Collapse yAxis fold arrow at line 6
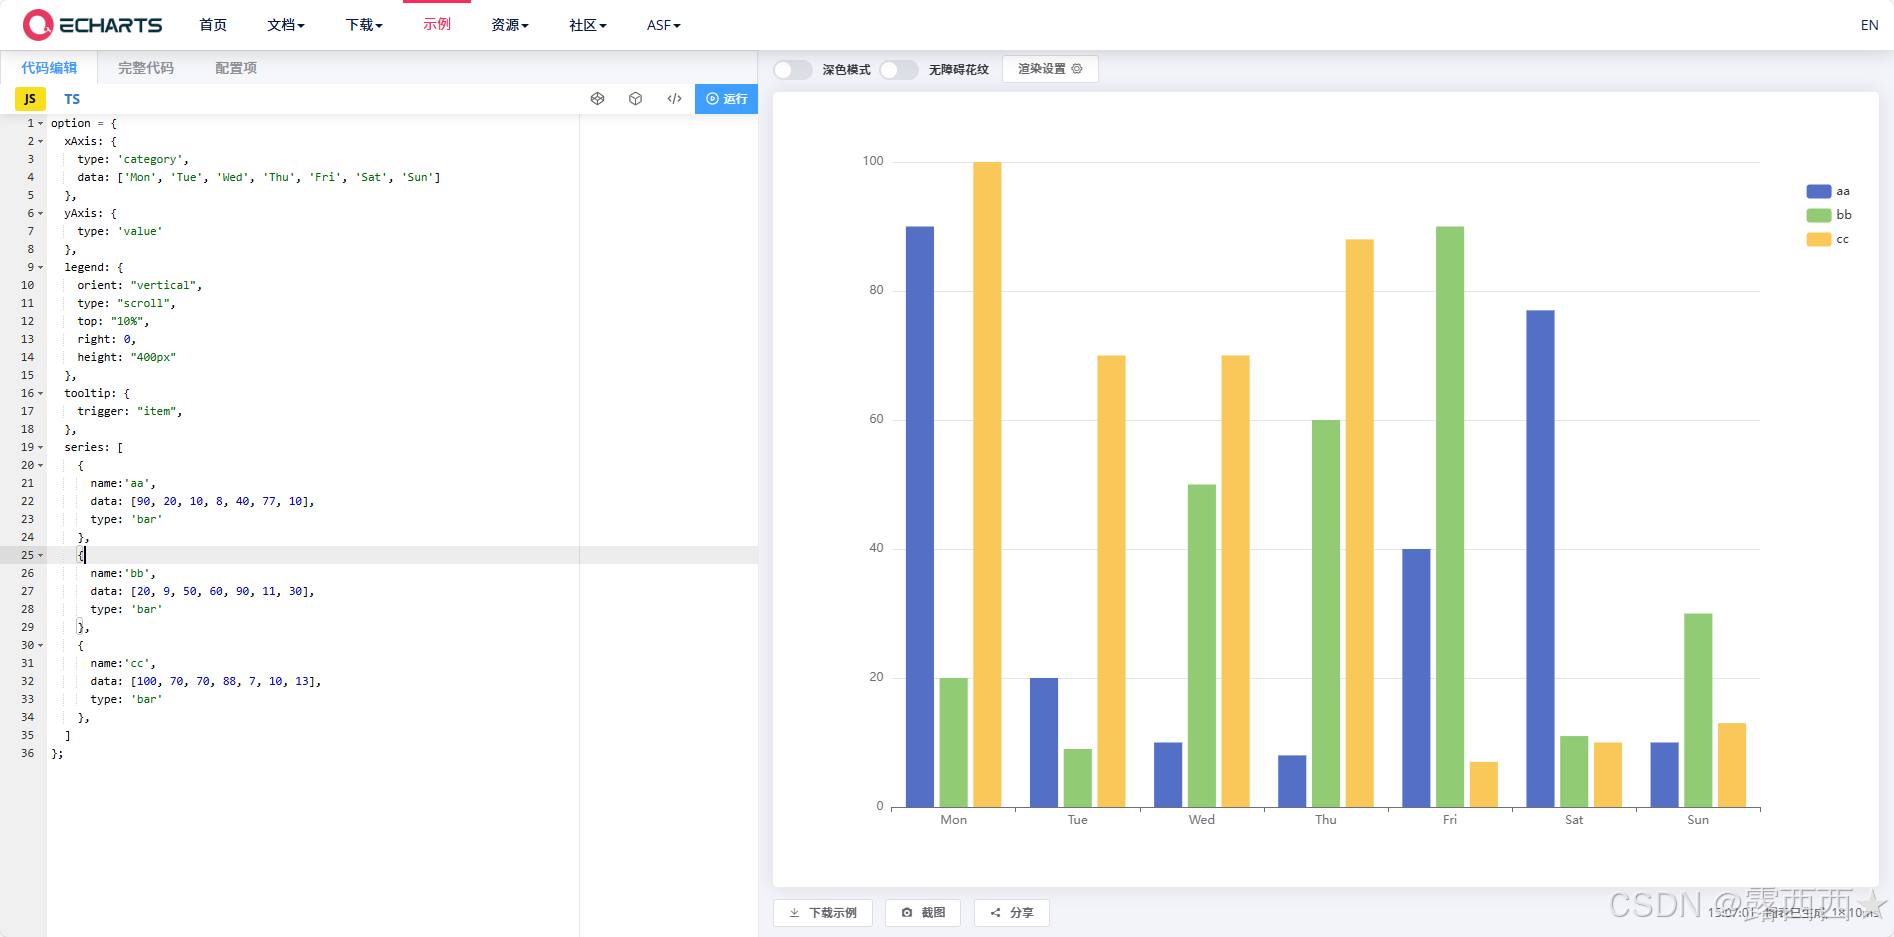 point(41,214)
